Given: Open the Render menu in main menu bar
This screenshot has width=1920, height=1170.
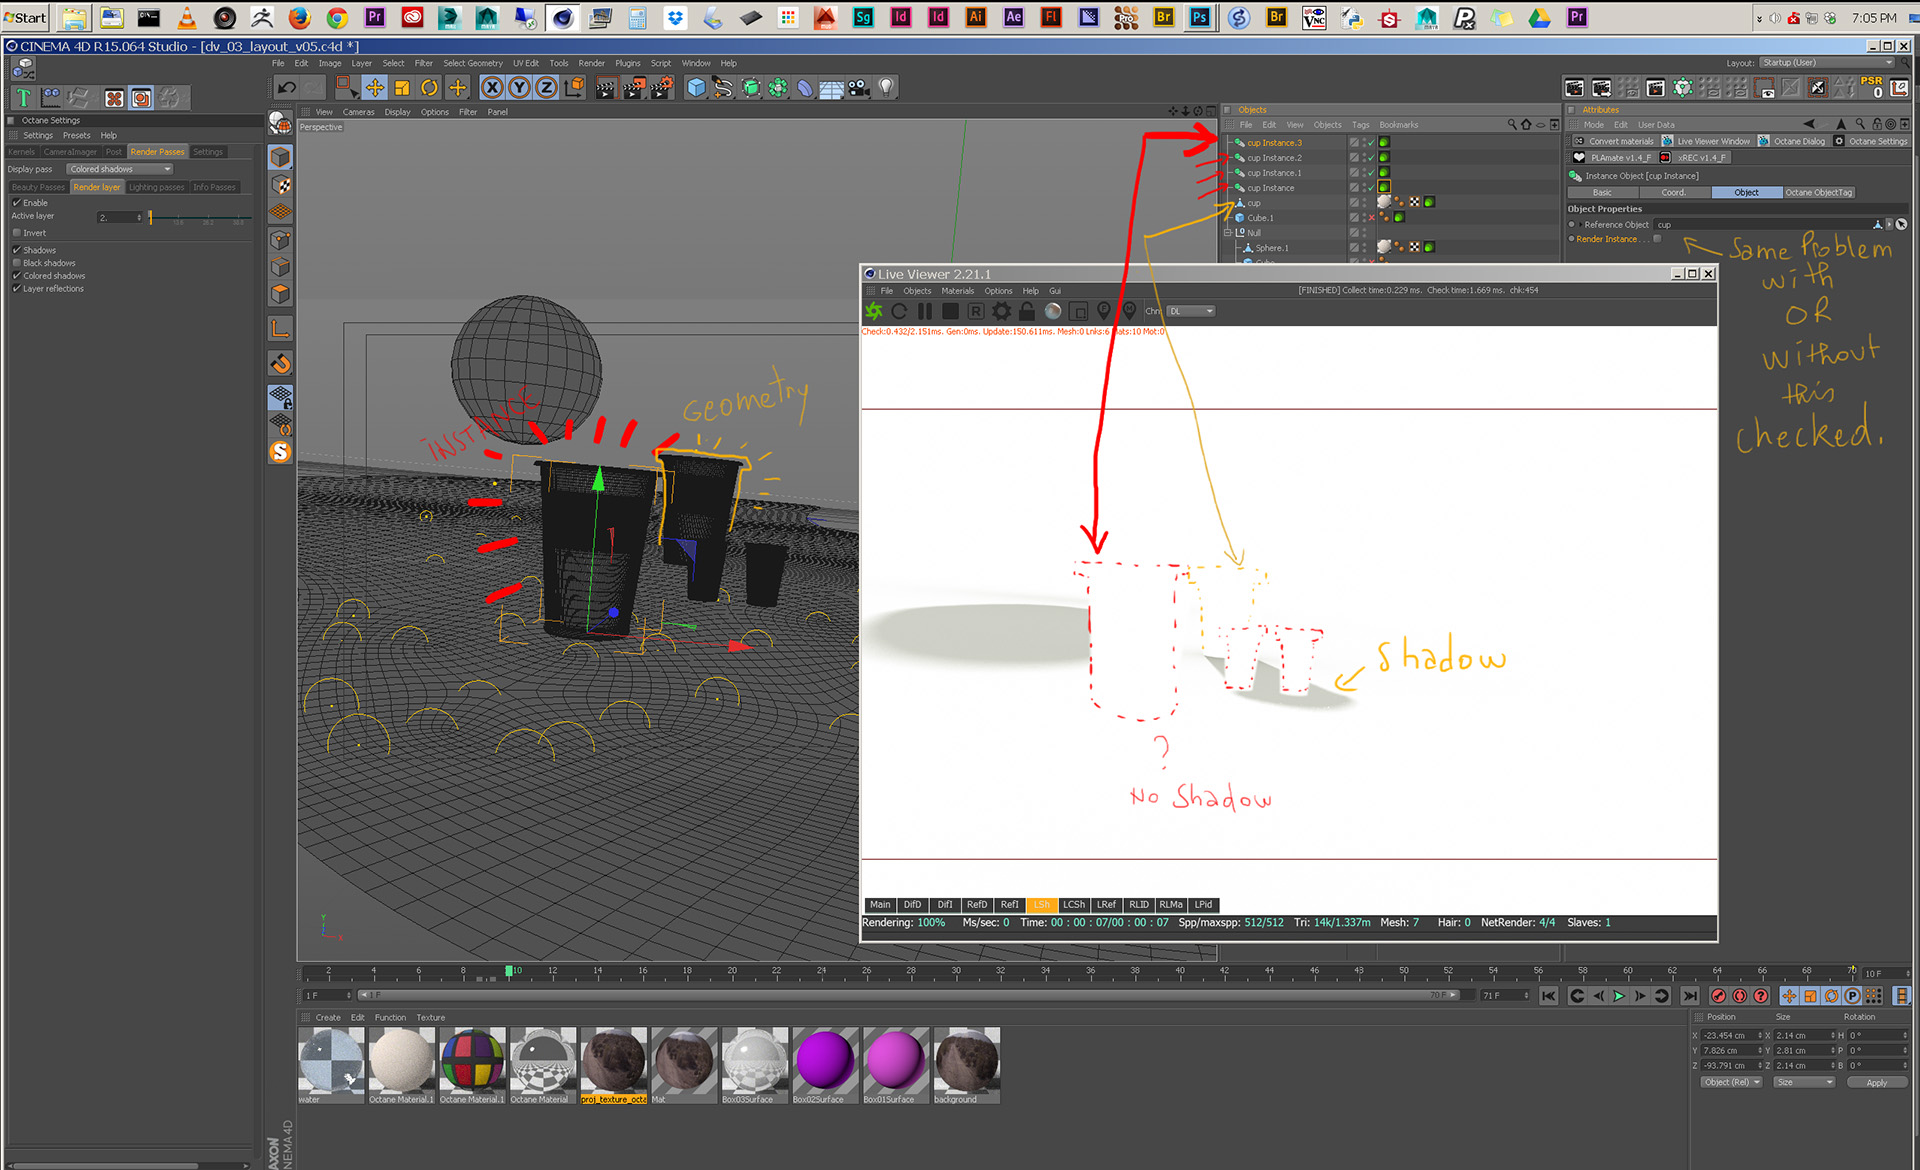Looking at the screenshot, I should [x=592, y=63].
